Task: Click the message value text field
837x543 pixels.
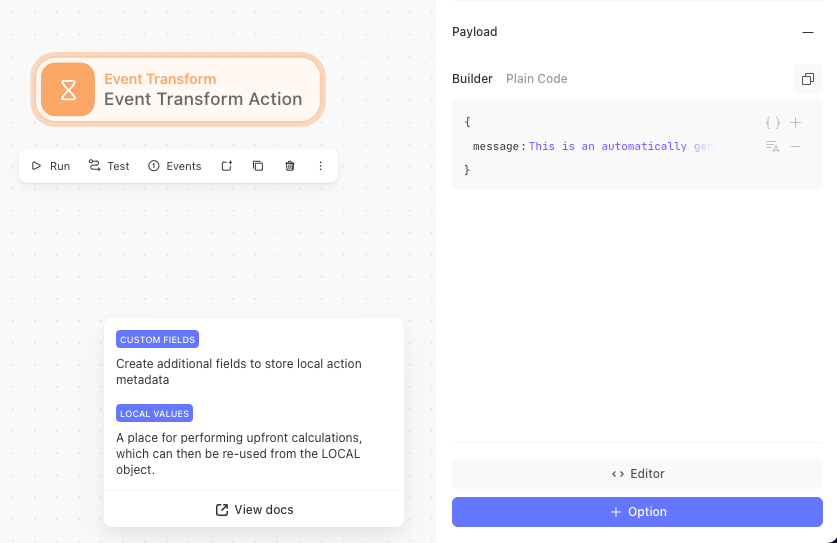Action: tap(621, 146)
